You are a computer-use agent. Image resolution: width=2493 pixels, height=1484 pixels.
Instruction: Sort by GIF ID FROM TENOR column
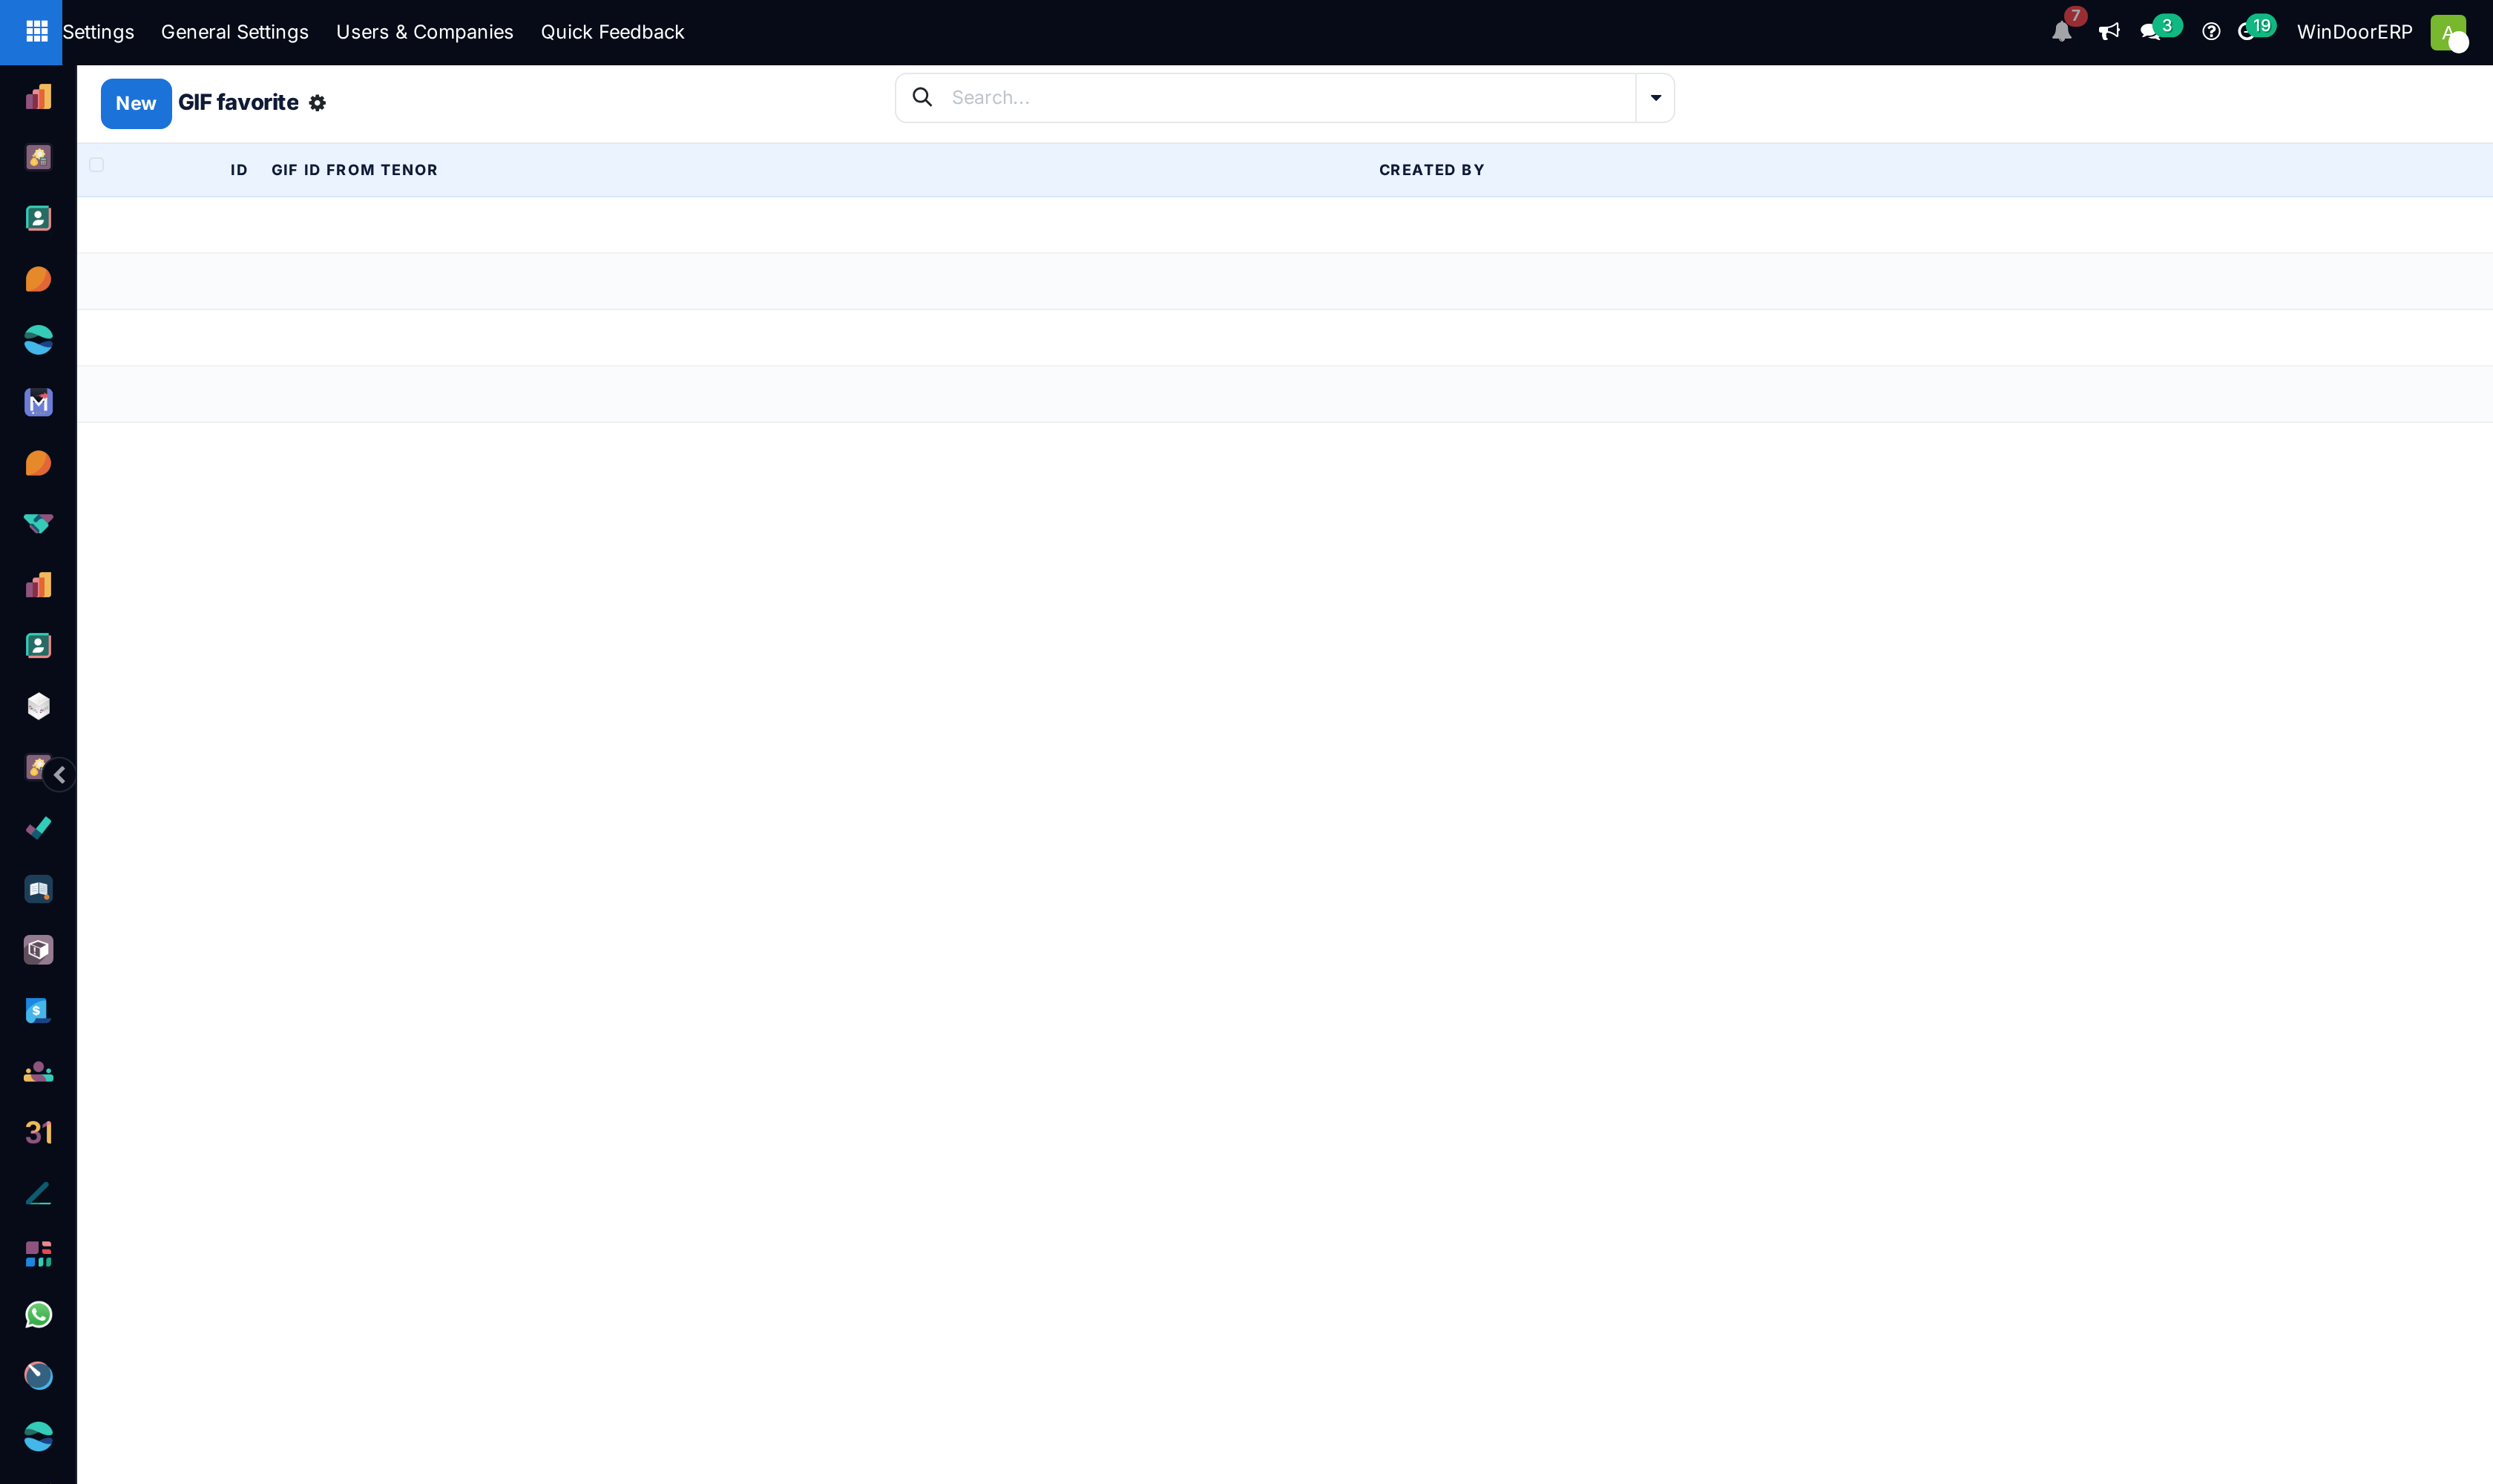(x=354, y=170)
